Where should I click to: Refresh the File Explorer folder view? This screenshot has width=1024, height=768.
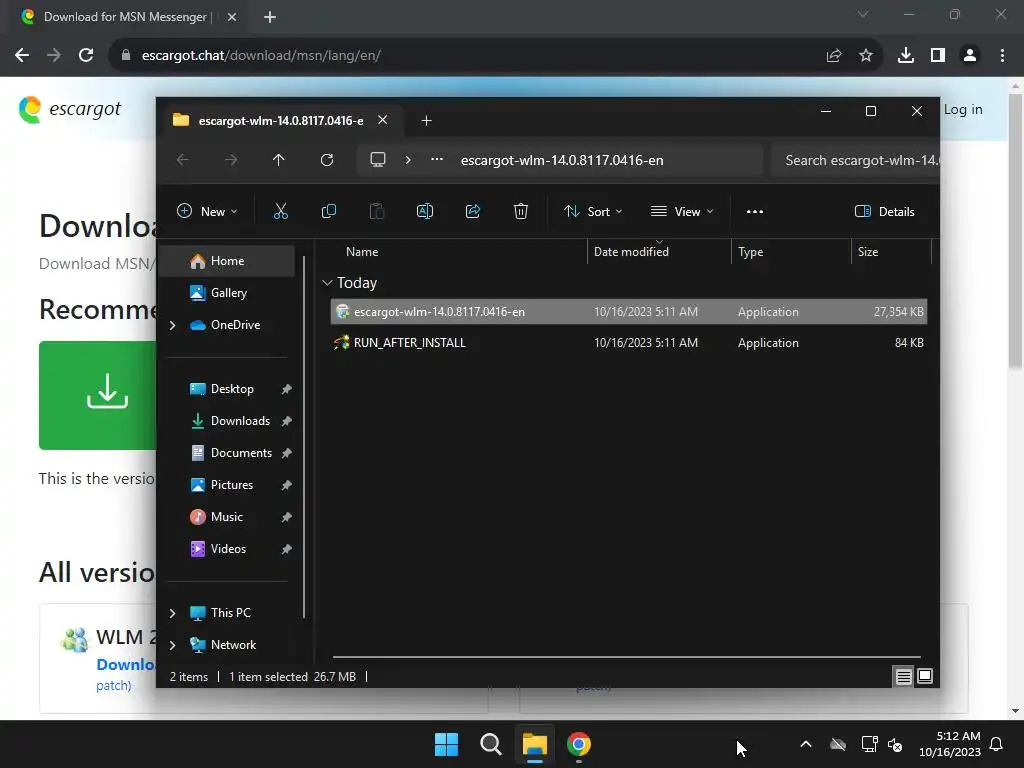coord(327,160)
